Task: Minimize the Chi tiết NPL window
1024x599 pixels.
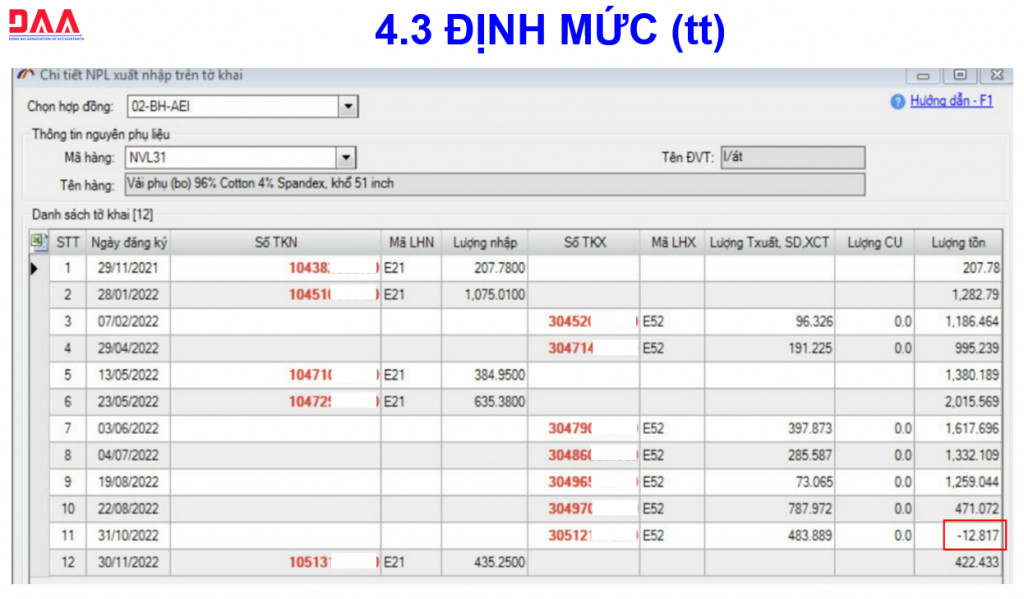Action: coord(923,76)
